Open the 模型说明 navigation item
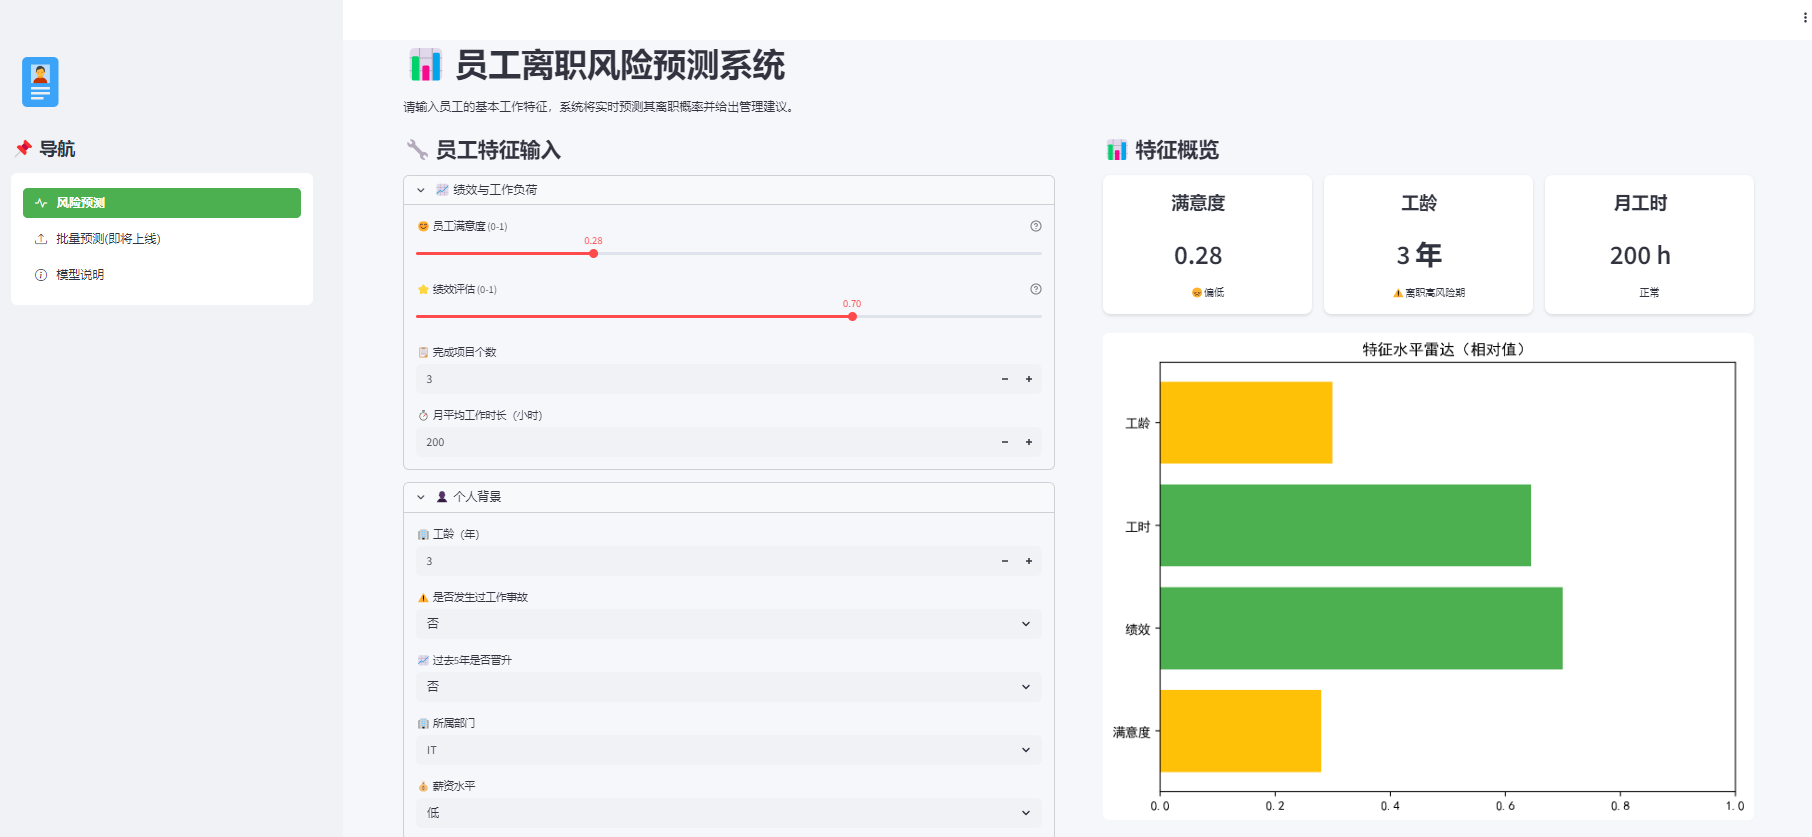The height and width of the screenshot is (837, 1812). (x=162, y=275)
